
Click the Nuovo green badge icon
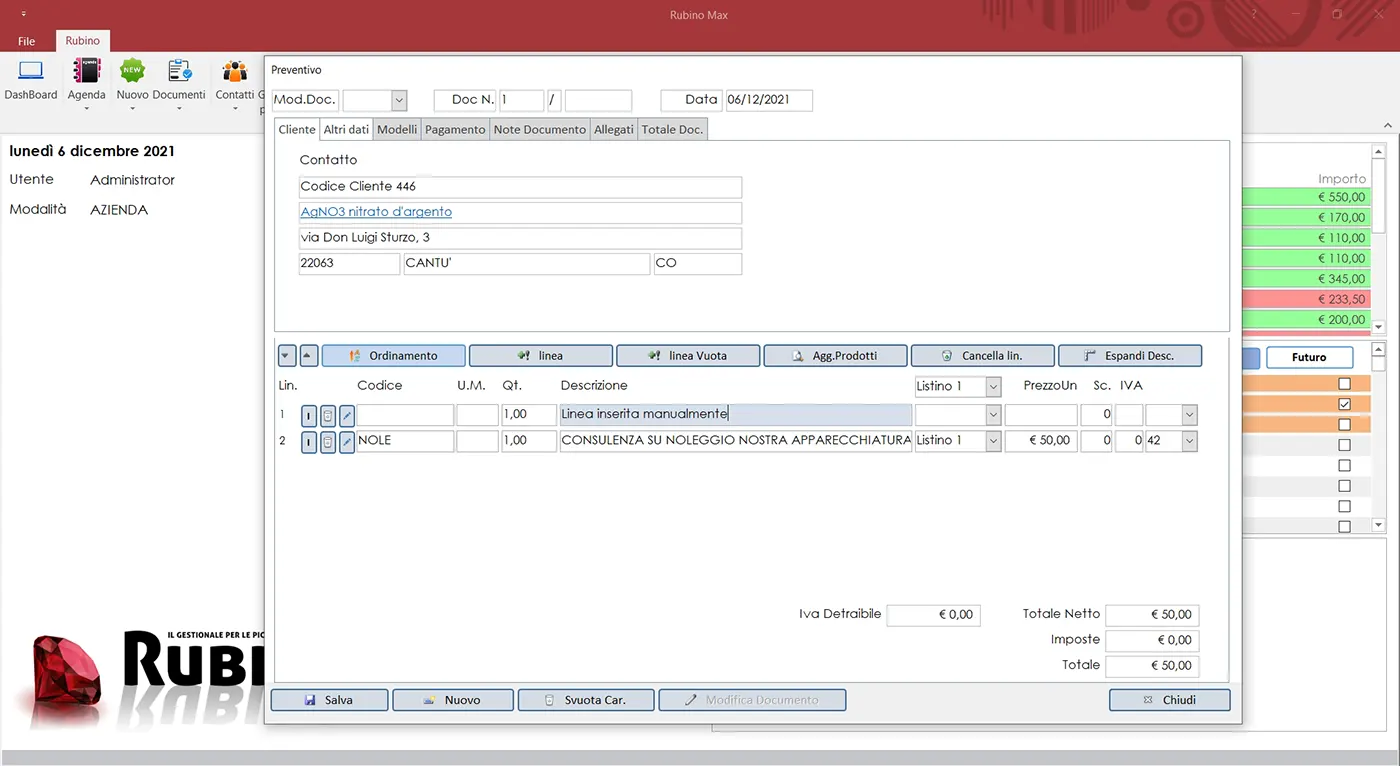click(132, 71)
